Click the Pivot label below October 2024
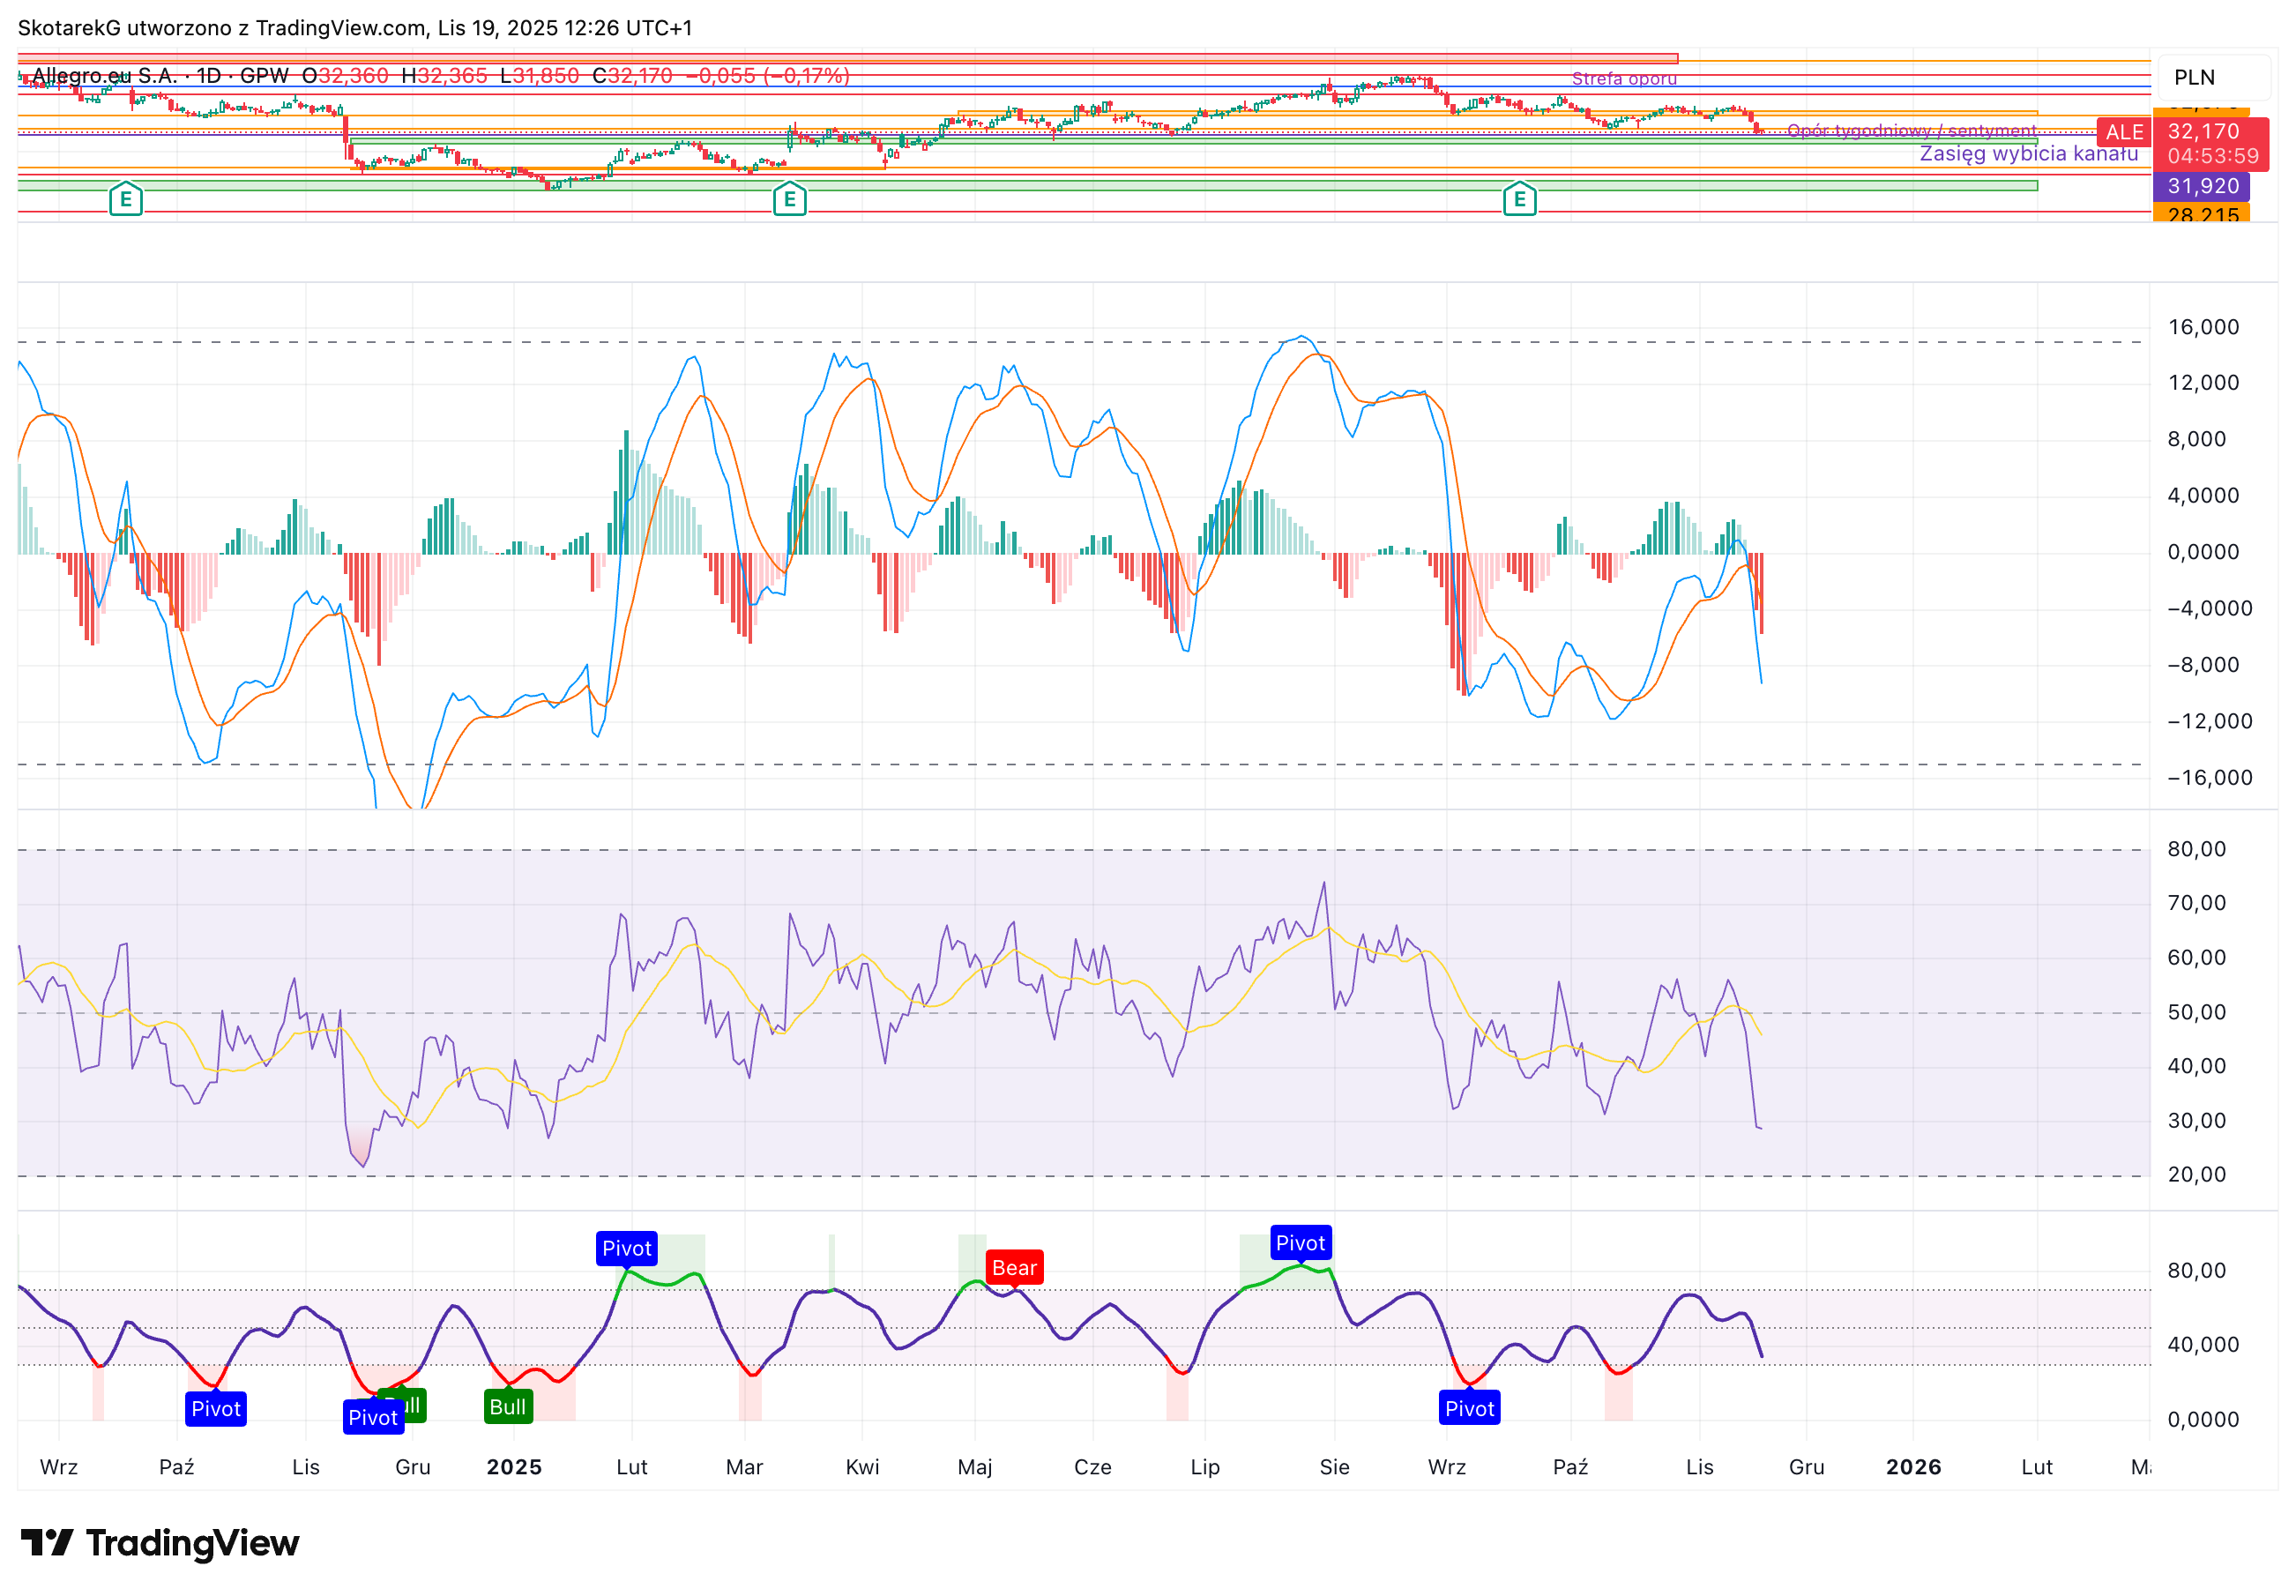Image resolution: width=2296 pixels, height=1596 pixels. [x=216, y=1409]
